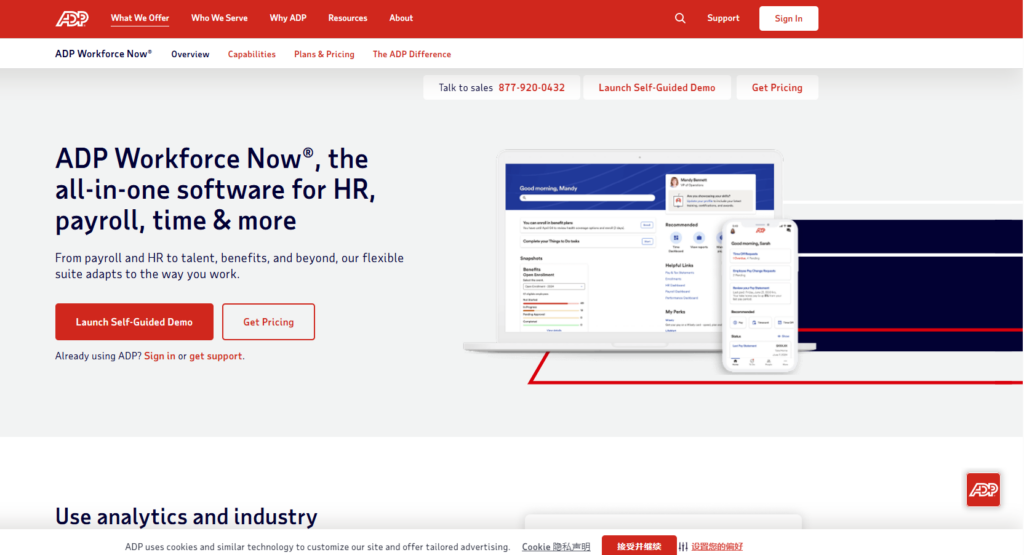1024x555 pixels.
Task: Open the Plans & Pricing tab
Action: pos(324,54)
